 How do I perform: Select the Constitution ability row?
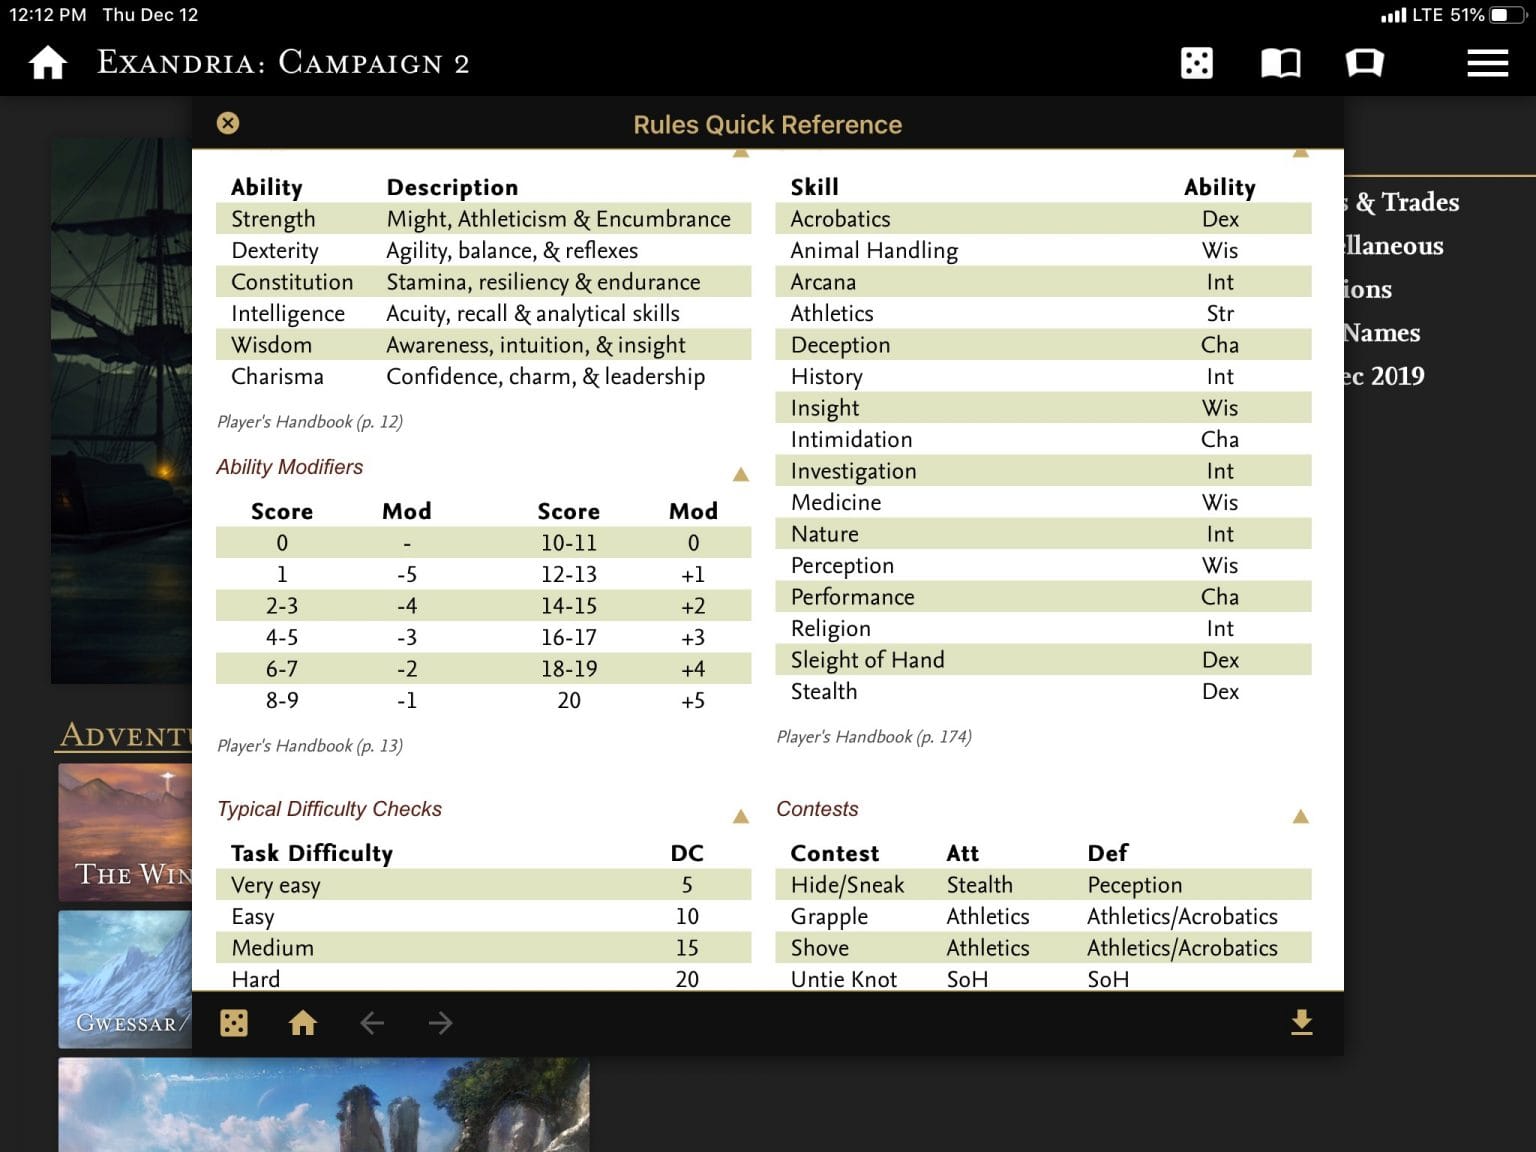pyautogui.click(x=483, y=282)
